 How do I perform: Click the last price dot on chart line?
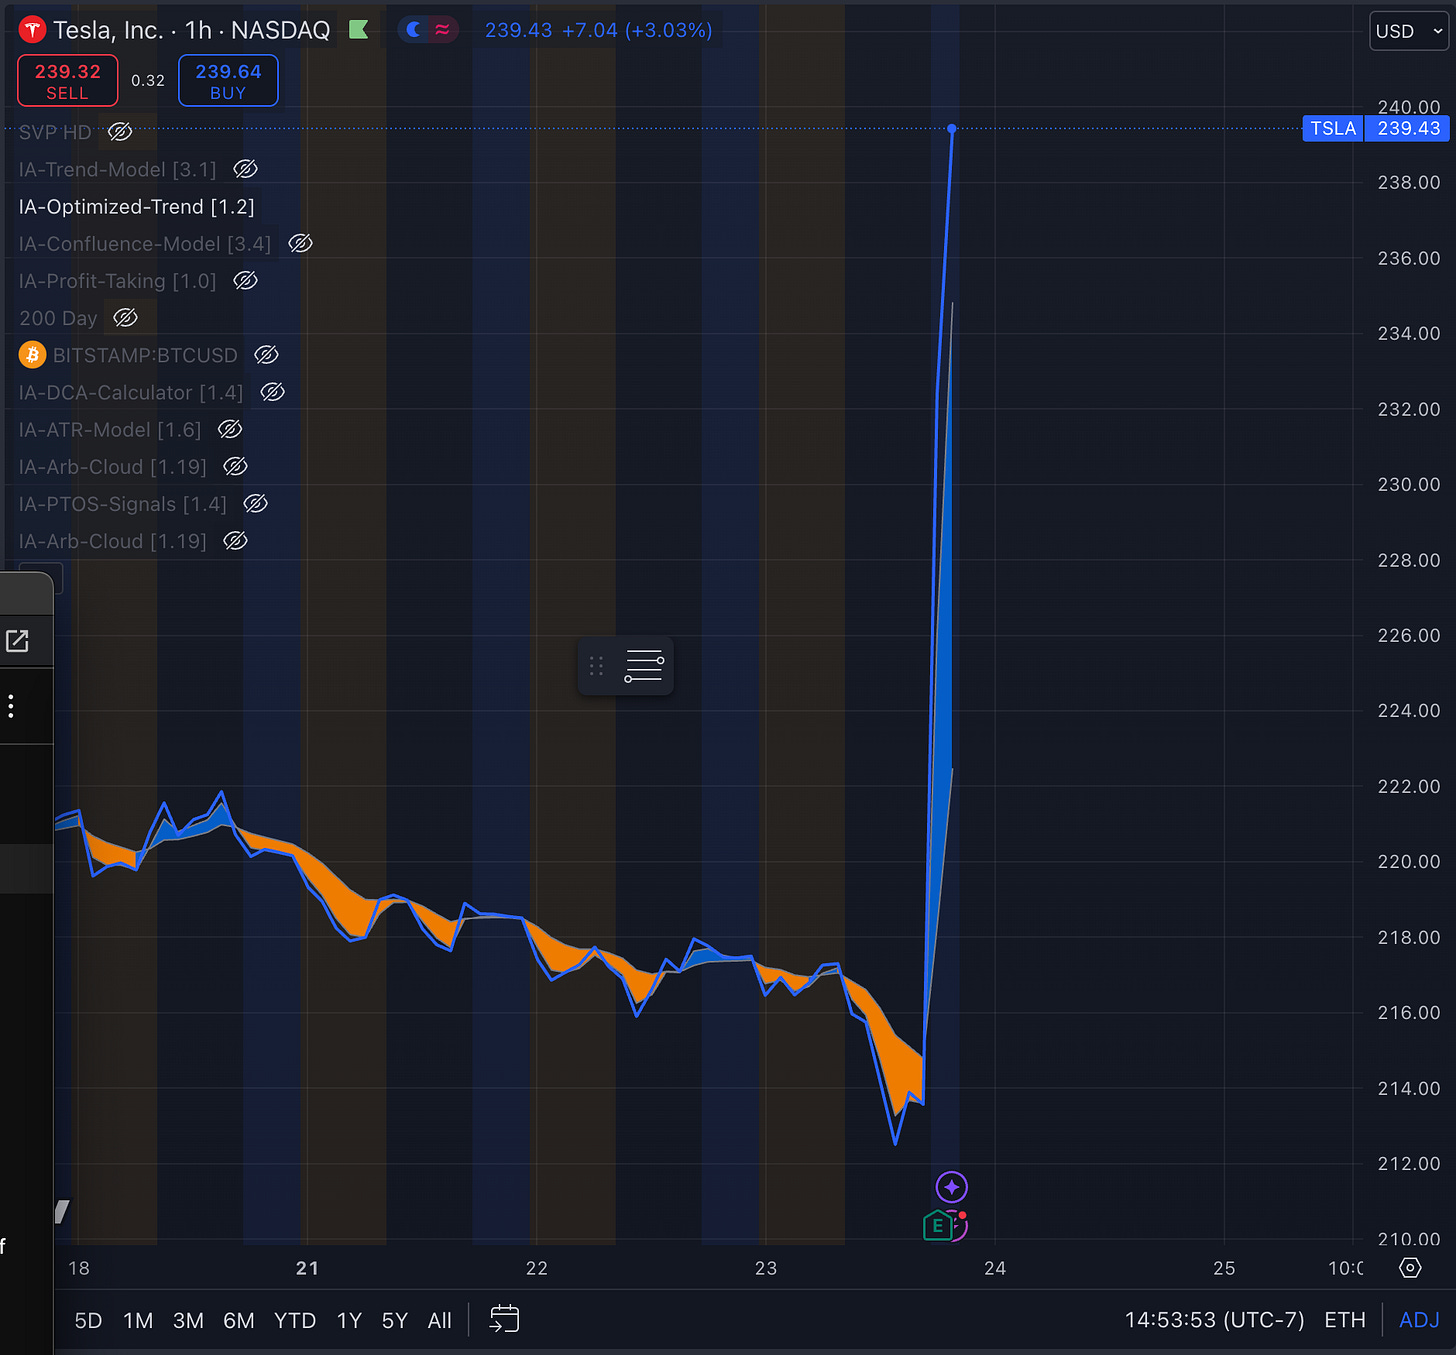coord(952,129)
